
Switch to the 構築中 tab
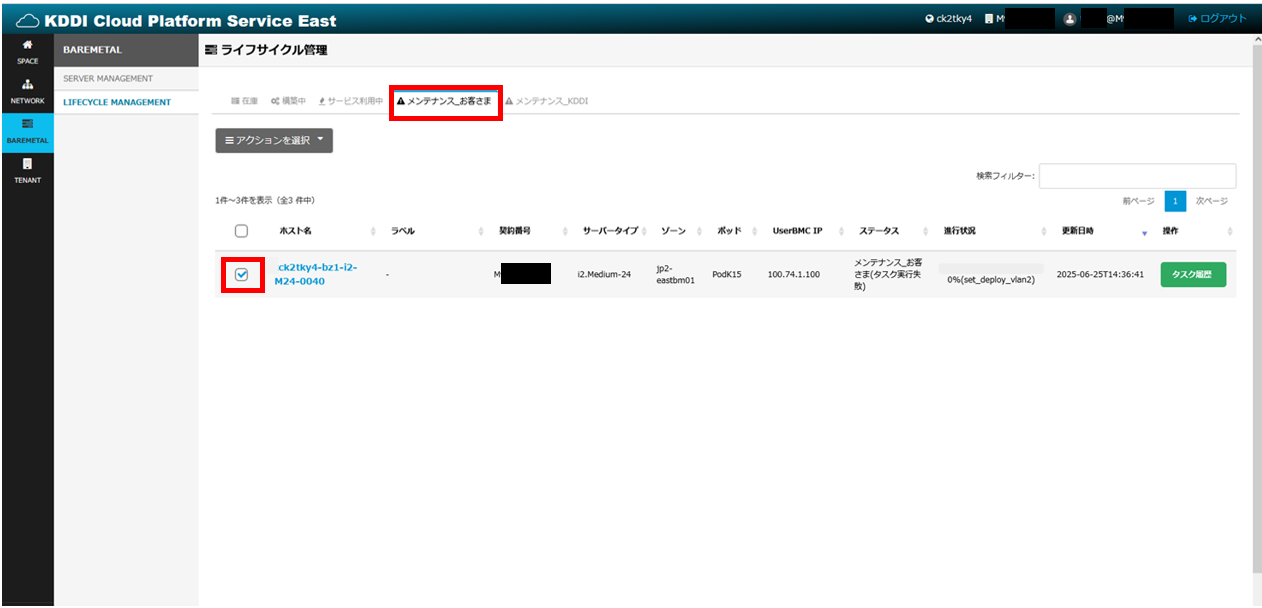289,101
